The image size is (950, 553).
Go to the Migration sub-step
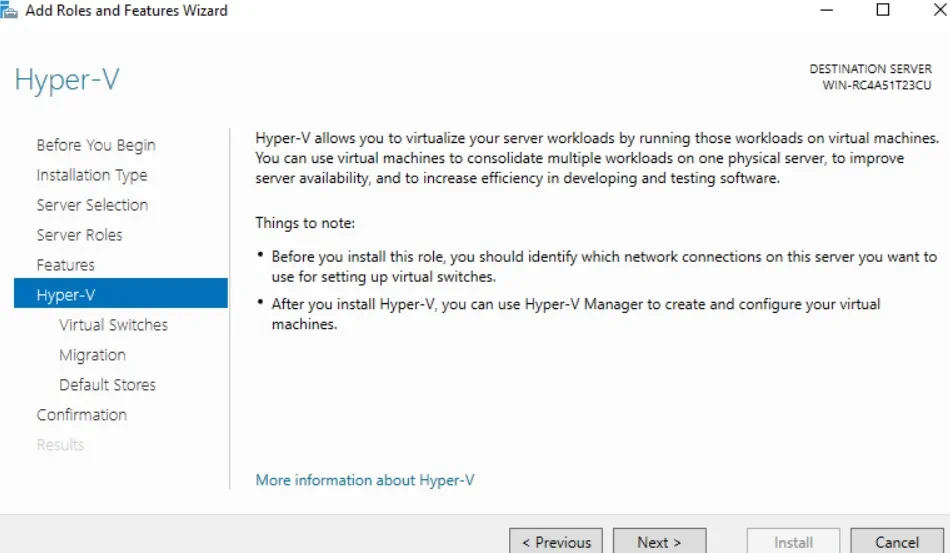(92, 355)
